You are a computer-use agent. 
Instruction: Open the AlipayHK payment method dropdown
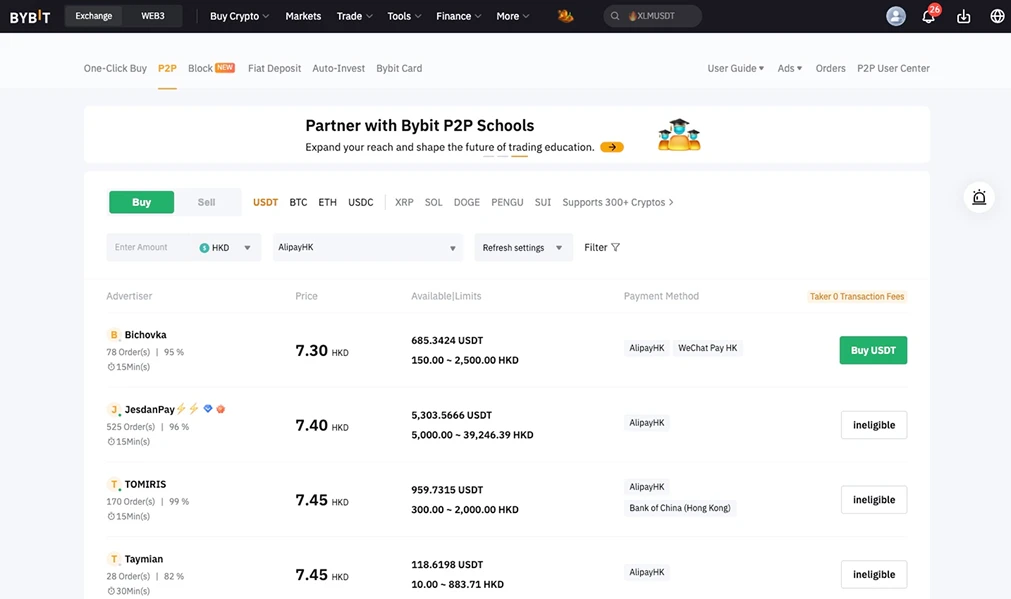click(x=368, y=248)
